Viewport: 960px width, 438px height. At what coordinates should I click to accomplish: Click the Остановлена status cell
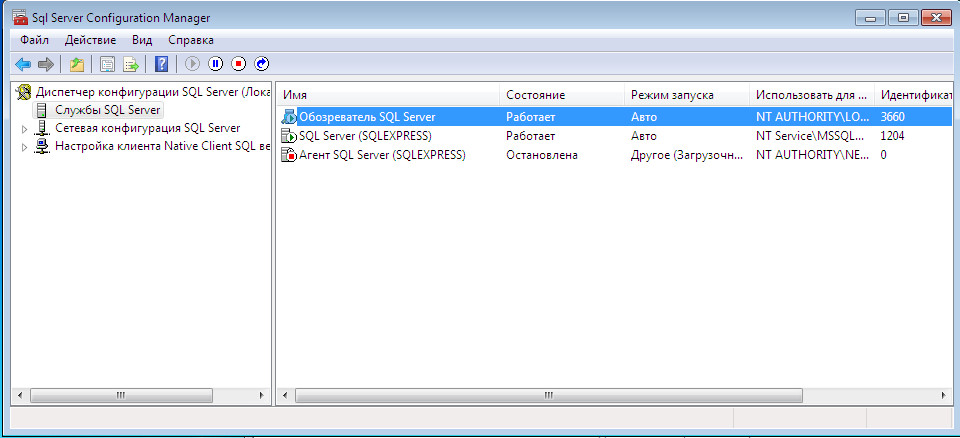[542, 156]
